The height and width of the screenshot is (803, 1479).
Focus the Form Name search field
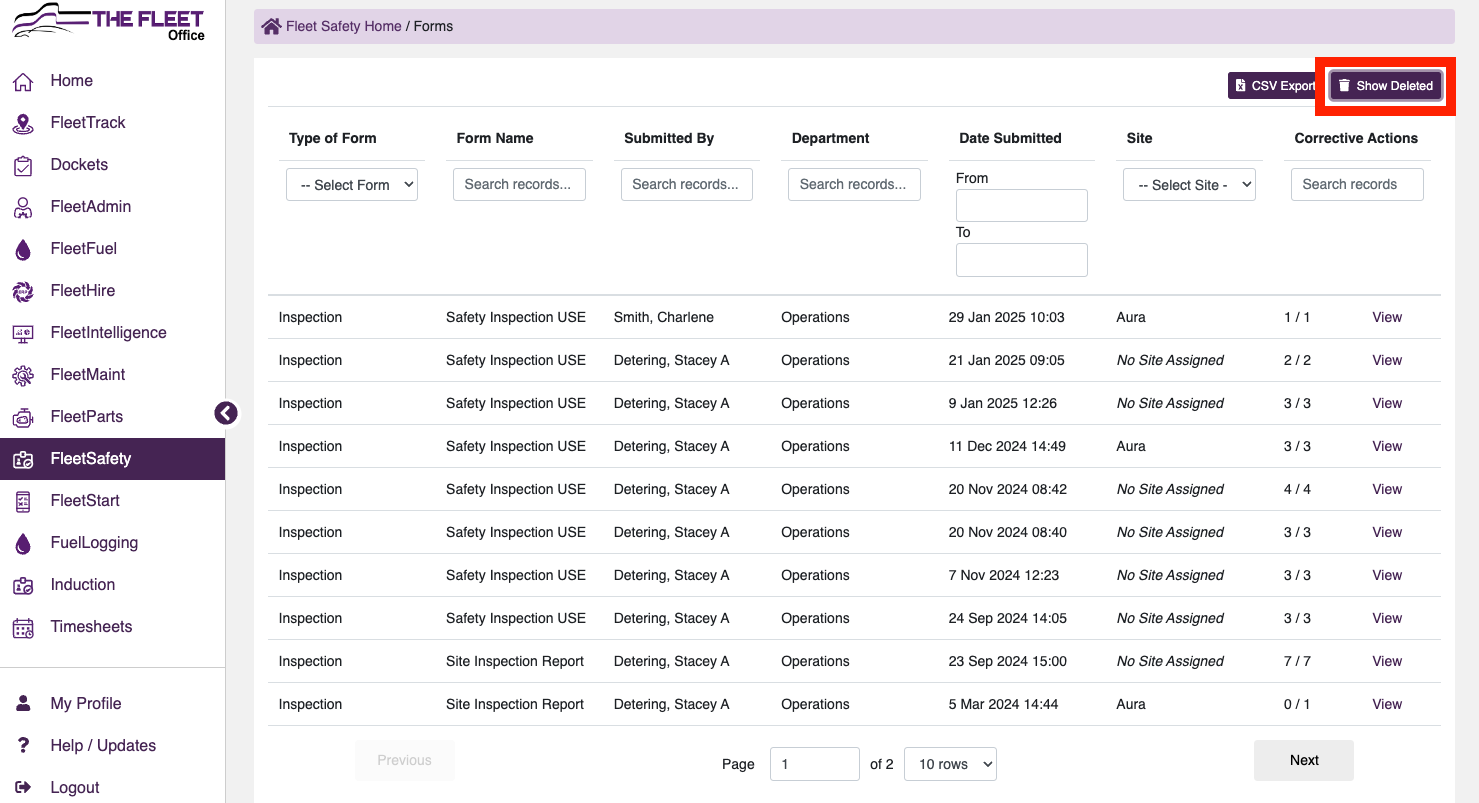tap(519, 184)
